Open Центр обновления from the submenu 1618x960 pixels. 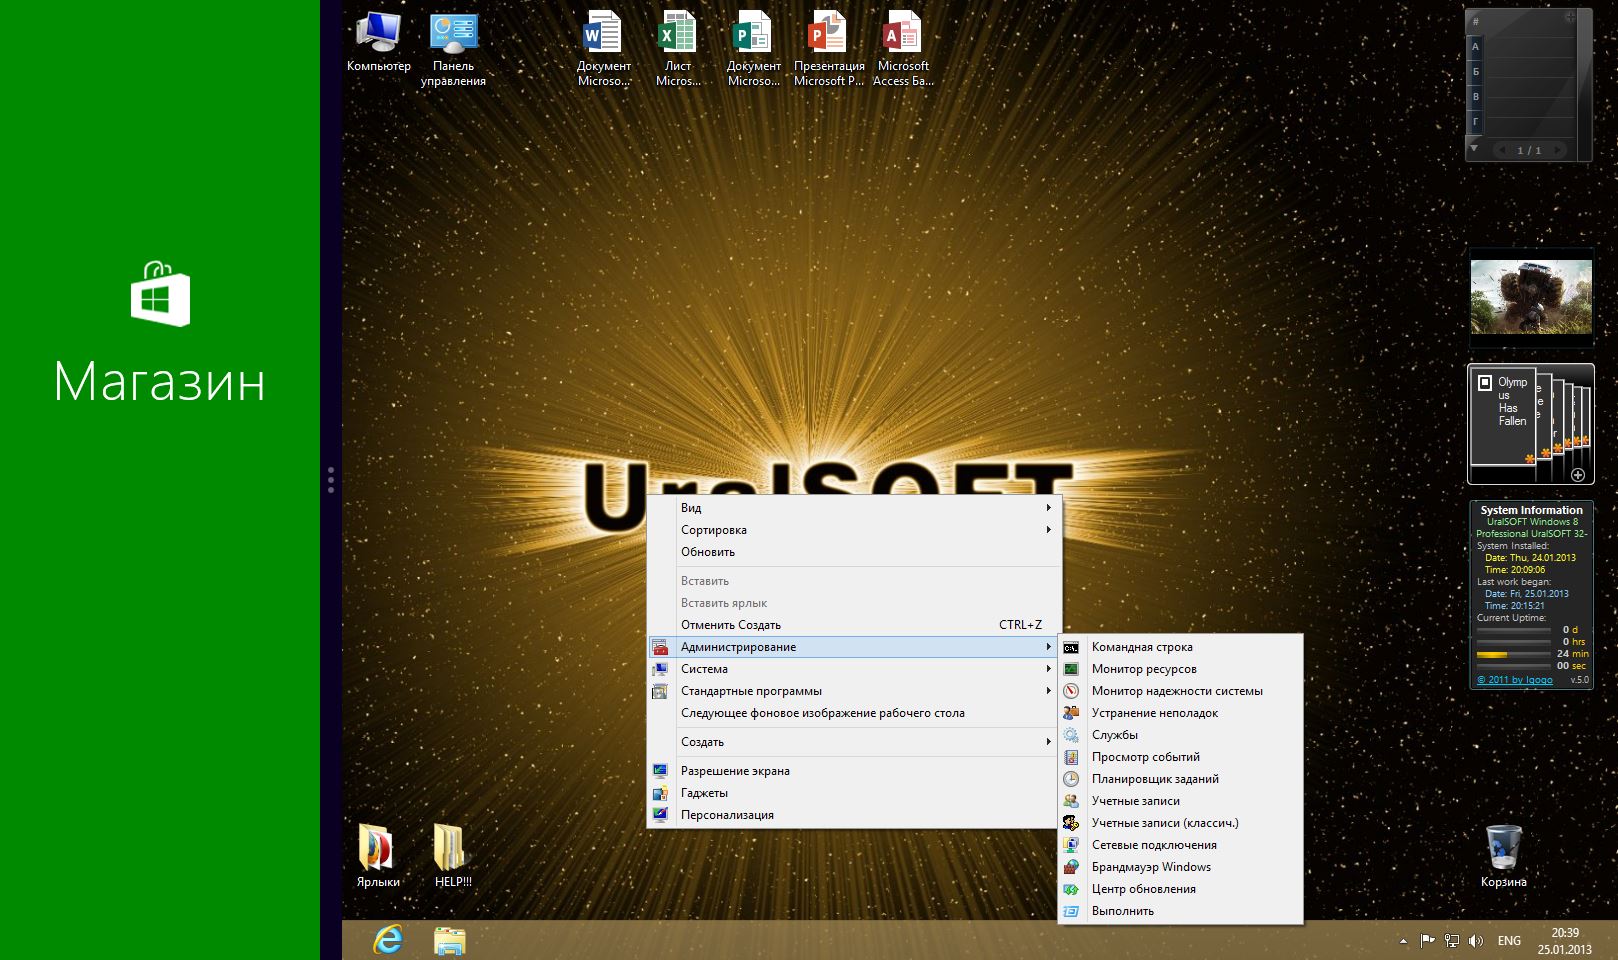tap(1181, 889)
